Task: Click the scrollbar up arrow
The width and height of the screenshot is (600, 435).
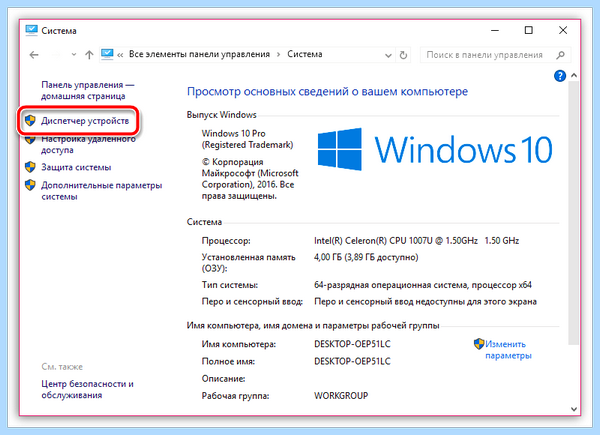Action: coord(574,75)
